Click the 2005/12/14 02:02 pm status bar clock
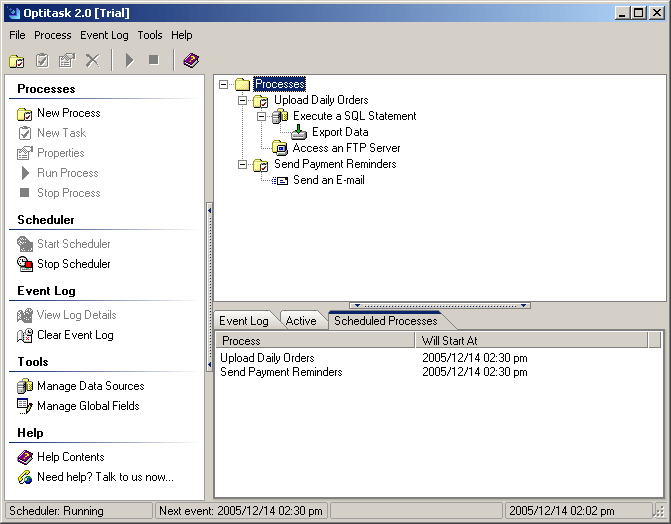Screen dimensions: 671x524 [x=578, y=511]
